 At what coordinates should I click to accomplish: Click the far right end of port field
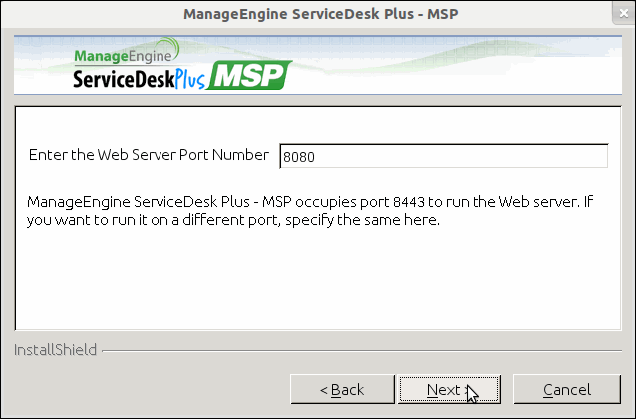[x=598, y=156]
